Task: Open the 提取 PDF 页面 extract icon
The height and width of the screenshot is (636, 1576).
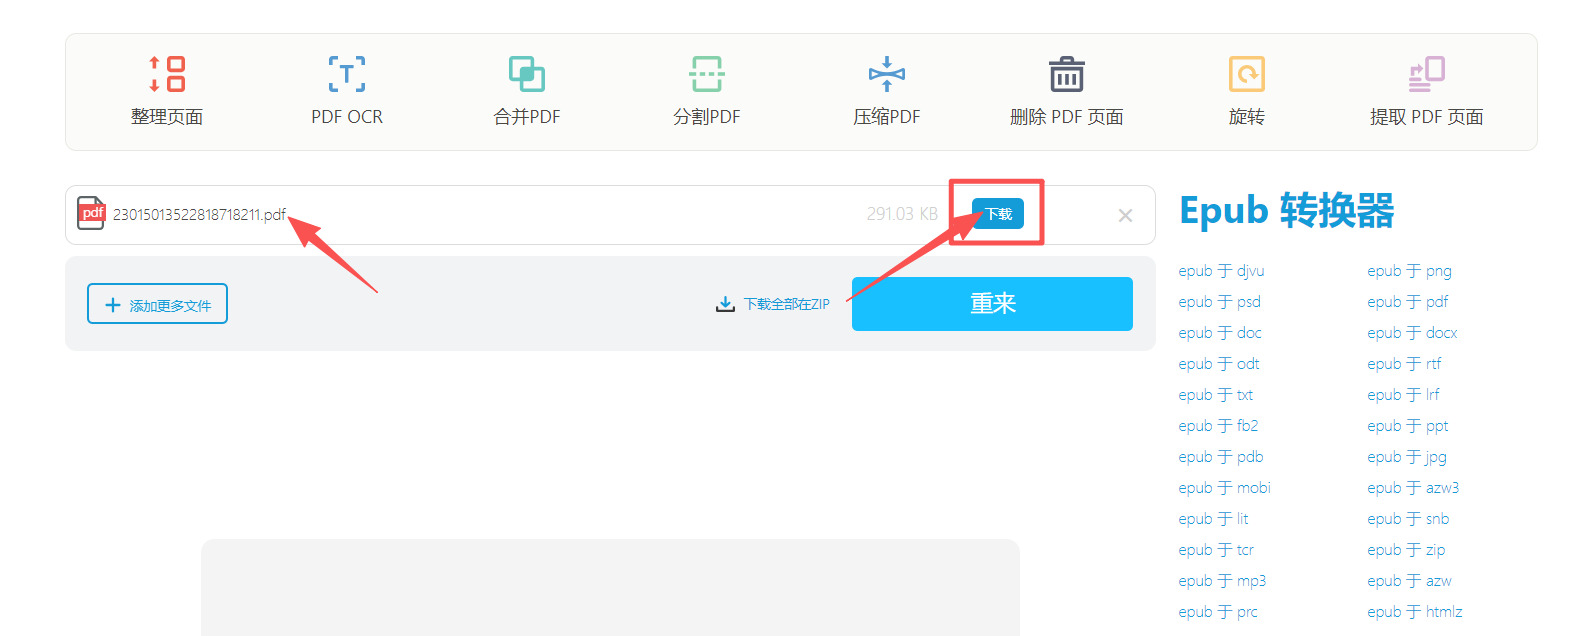Action: pos(1427,74)
